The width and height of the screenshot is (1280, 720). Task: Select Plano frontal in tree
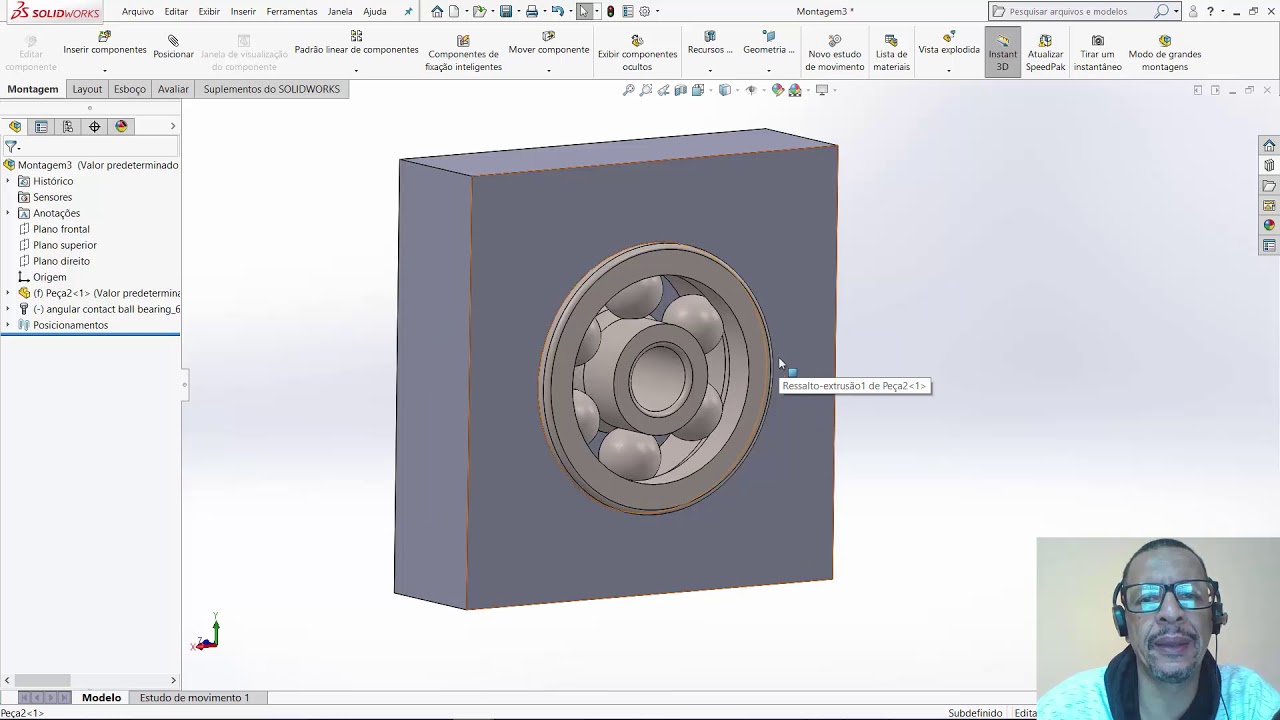point(61,229)
